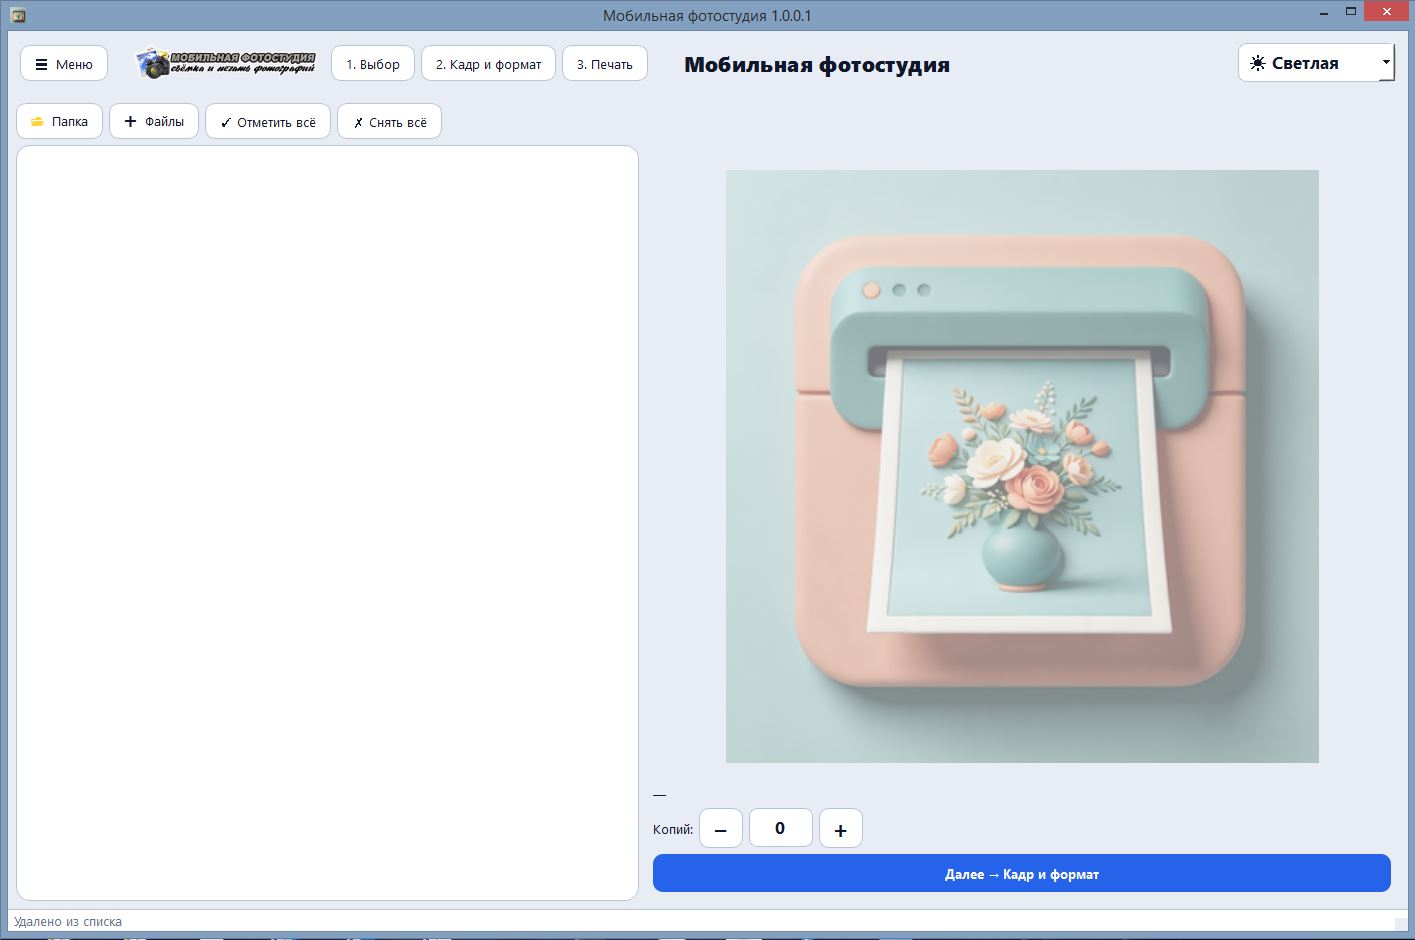Viewport: 1415px width, 940px height.
Task: Open a folder with the Папка button
Action: click(x=60, y=122)
